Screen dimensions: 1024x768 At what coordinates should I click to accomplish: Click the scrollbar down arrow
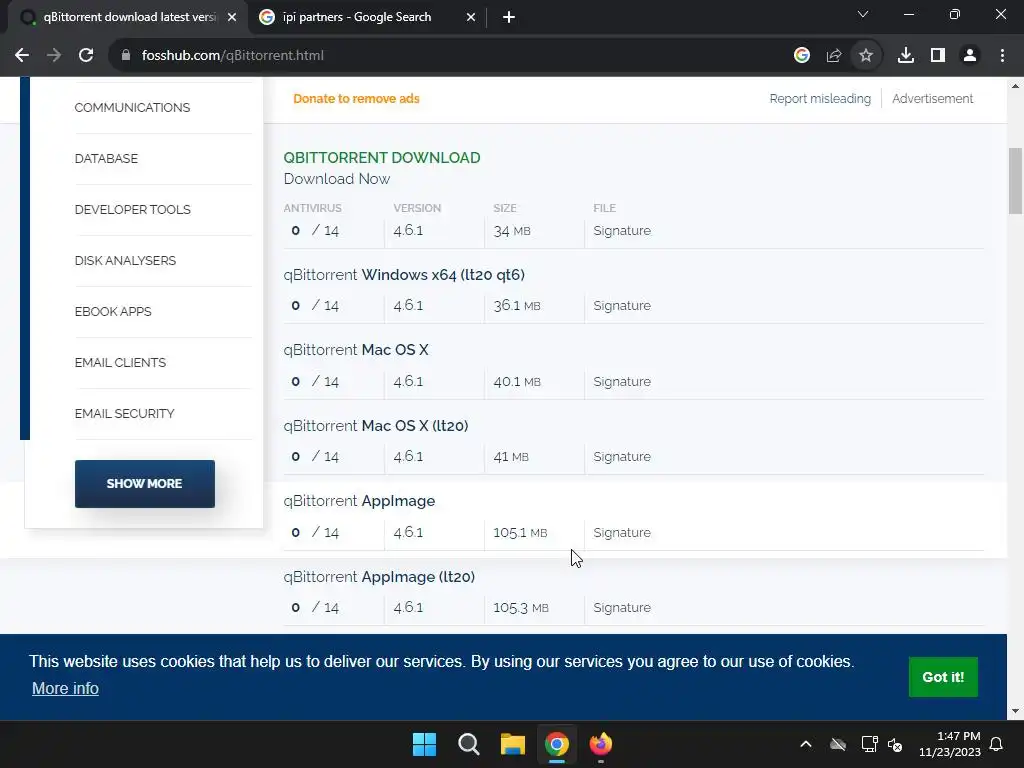(x=1015, y=711)
